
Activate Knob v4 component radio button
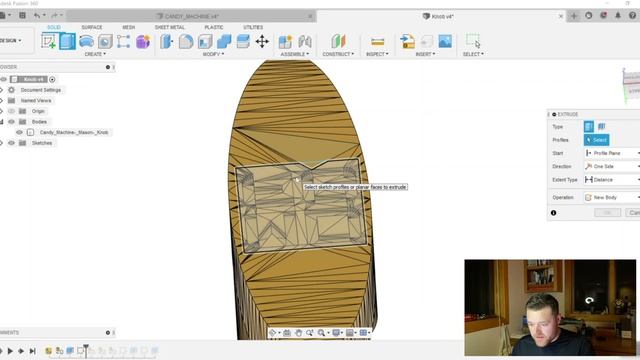click(x=52, y=79)
